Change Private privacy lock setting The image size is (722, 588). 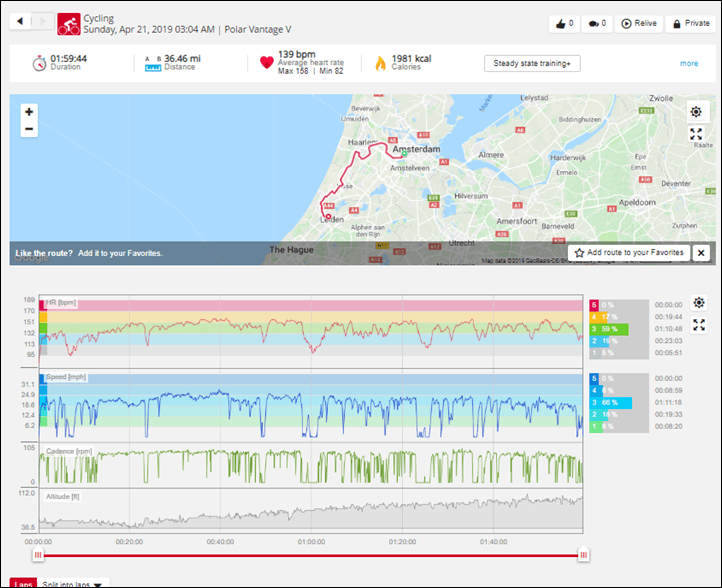(691, 23)
